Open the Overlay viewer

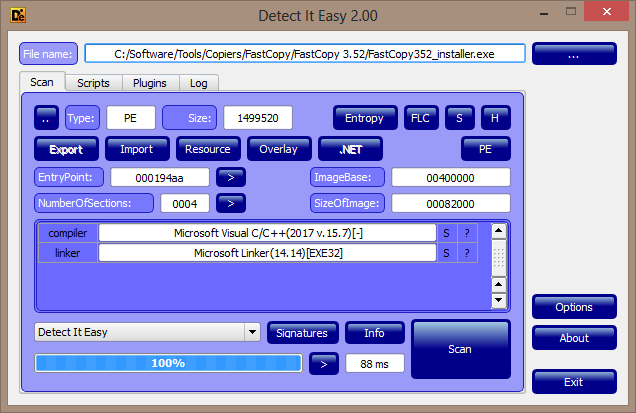tap(279, 149)
